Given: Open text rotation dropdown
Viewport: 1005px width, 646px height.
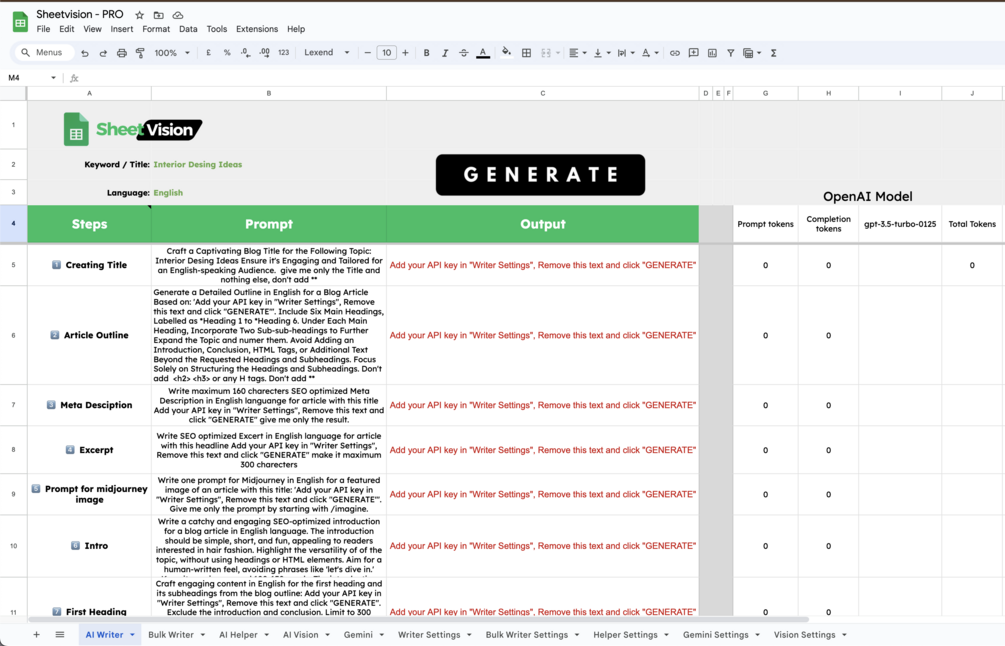Looking at the screenshot, I should click(x=650, y=53).
